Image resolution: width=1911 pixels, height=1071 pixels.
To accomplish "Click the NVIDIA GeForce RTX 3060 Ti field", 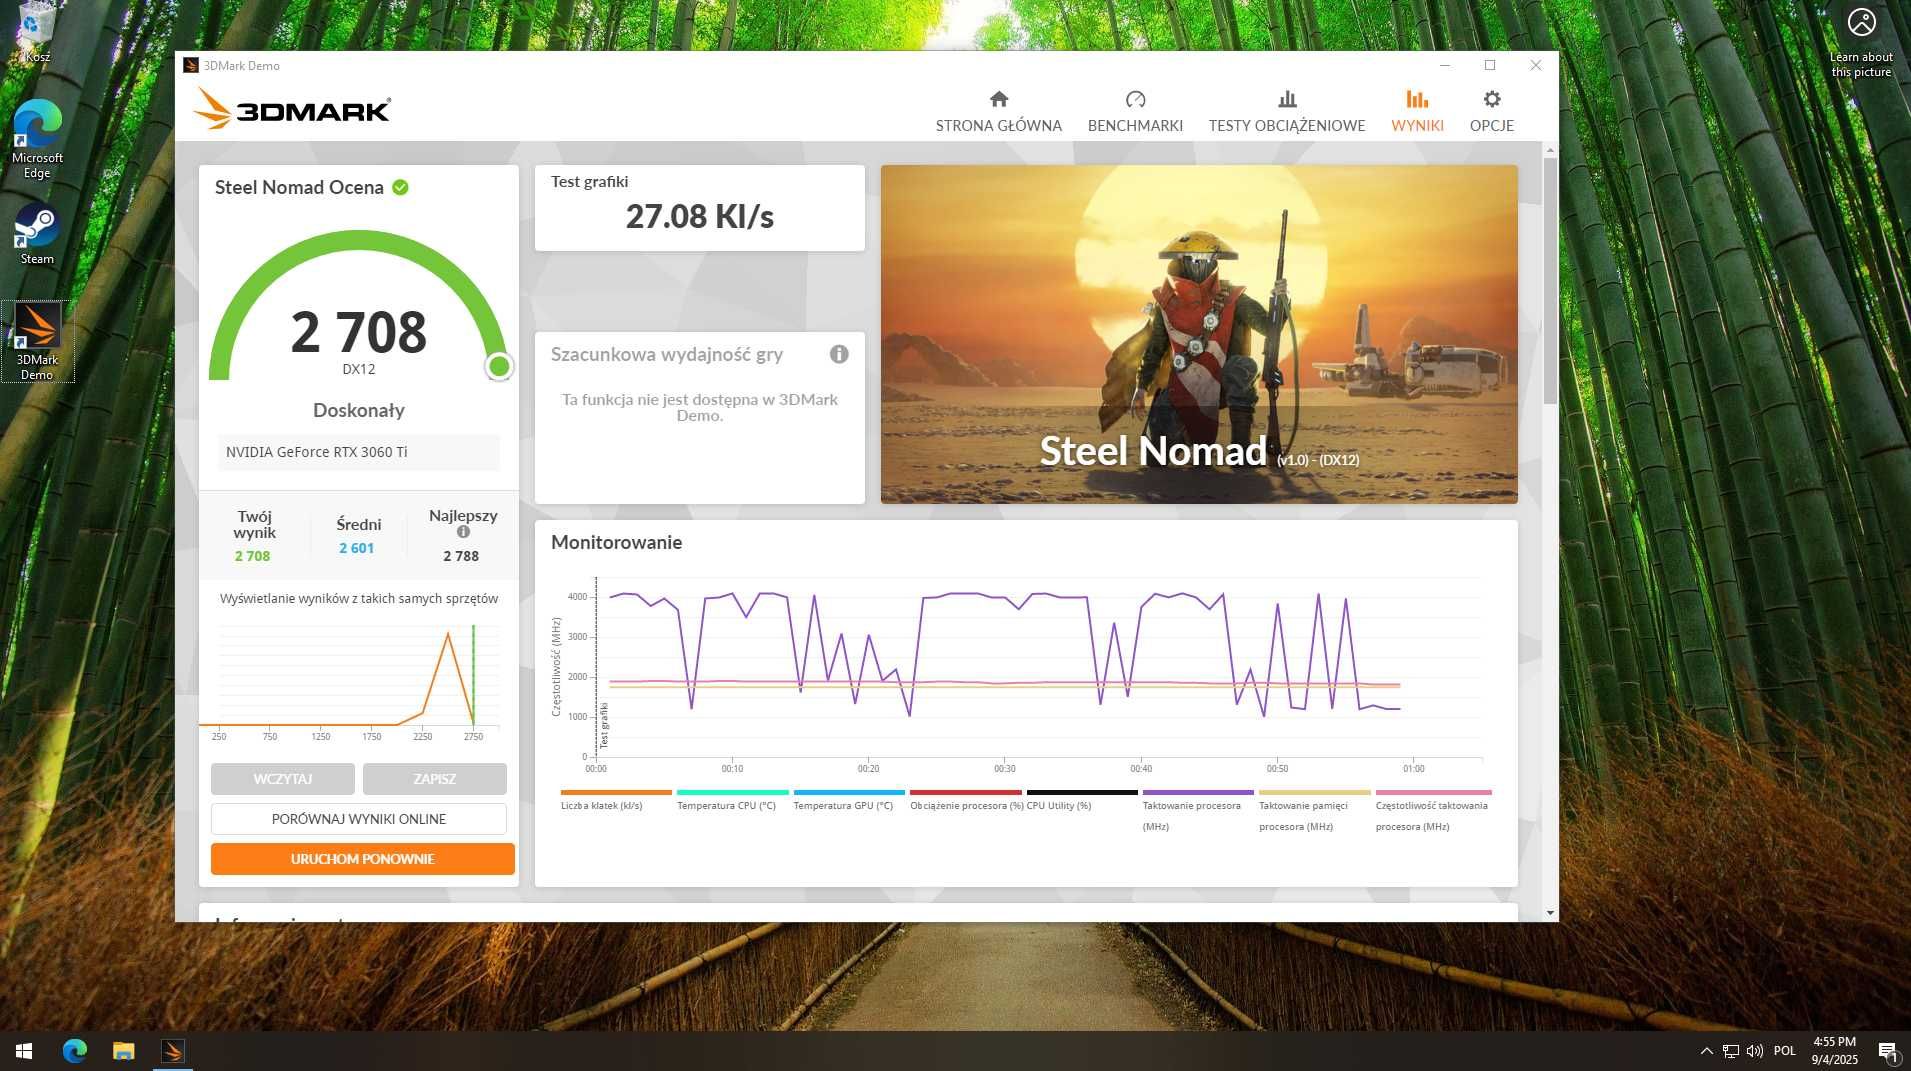I will [359, 452].
